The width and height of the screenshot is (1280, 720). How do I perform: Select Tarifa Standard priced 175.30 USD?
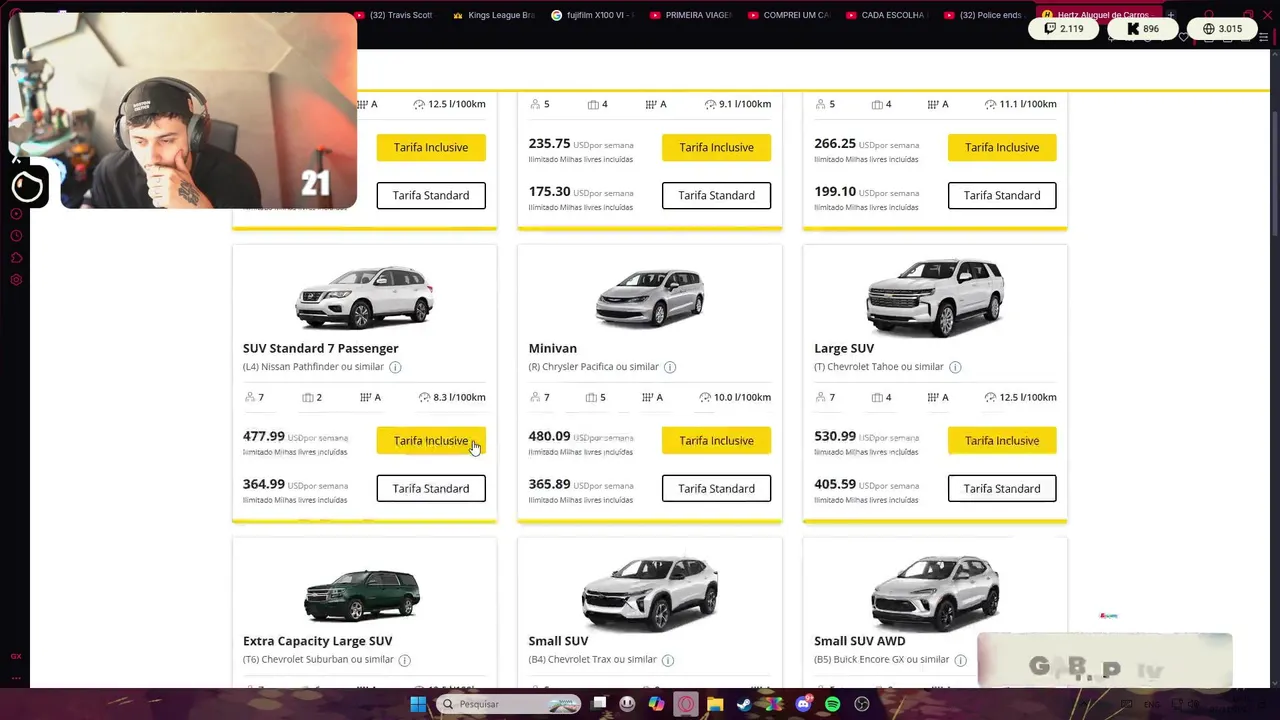coord(716,195)
